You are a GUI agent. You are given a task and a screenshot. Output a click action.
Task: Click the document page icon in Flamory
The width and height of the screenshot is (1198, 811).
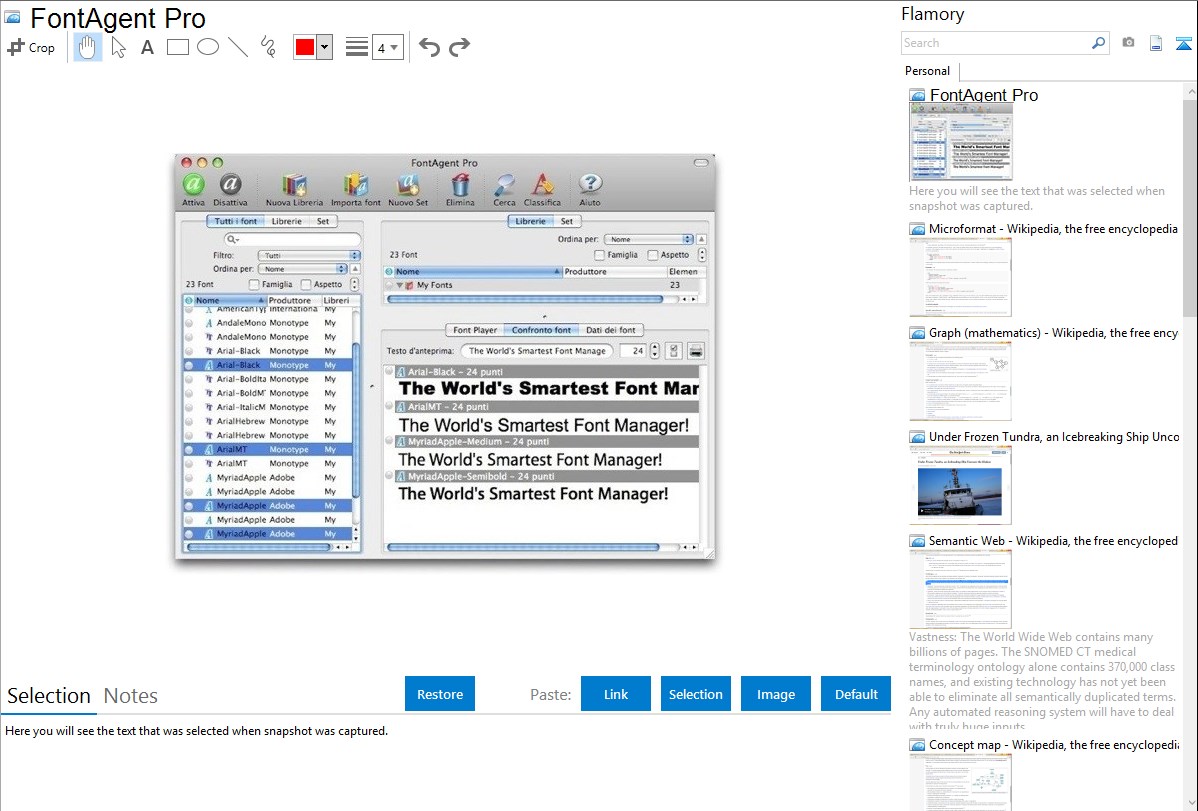pos(1156,43)
